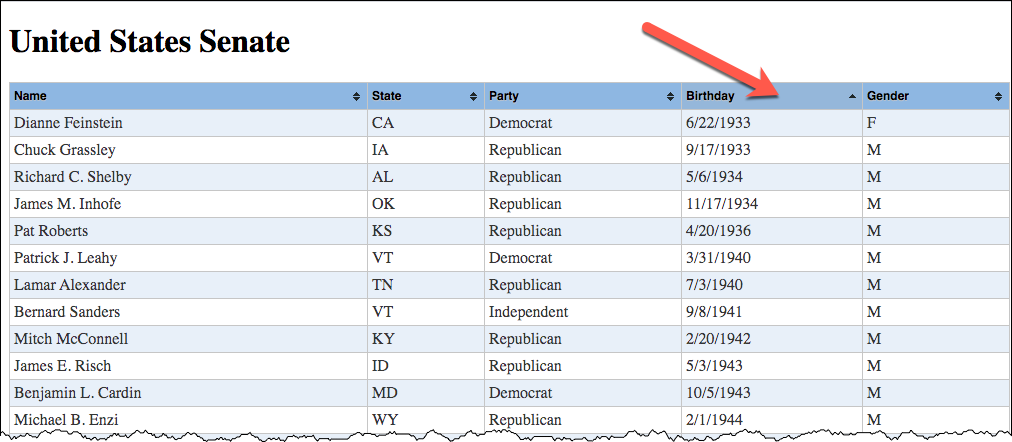Click the Party column sort arrows icon
This screenshot has height=442, width=1012.
click(671, 96)
